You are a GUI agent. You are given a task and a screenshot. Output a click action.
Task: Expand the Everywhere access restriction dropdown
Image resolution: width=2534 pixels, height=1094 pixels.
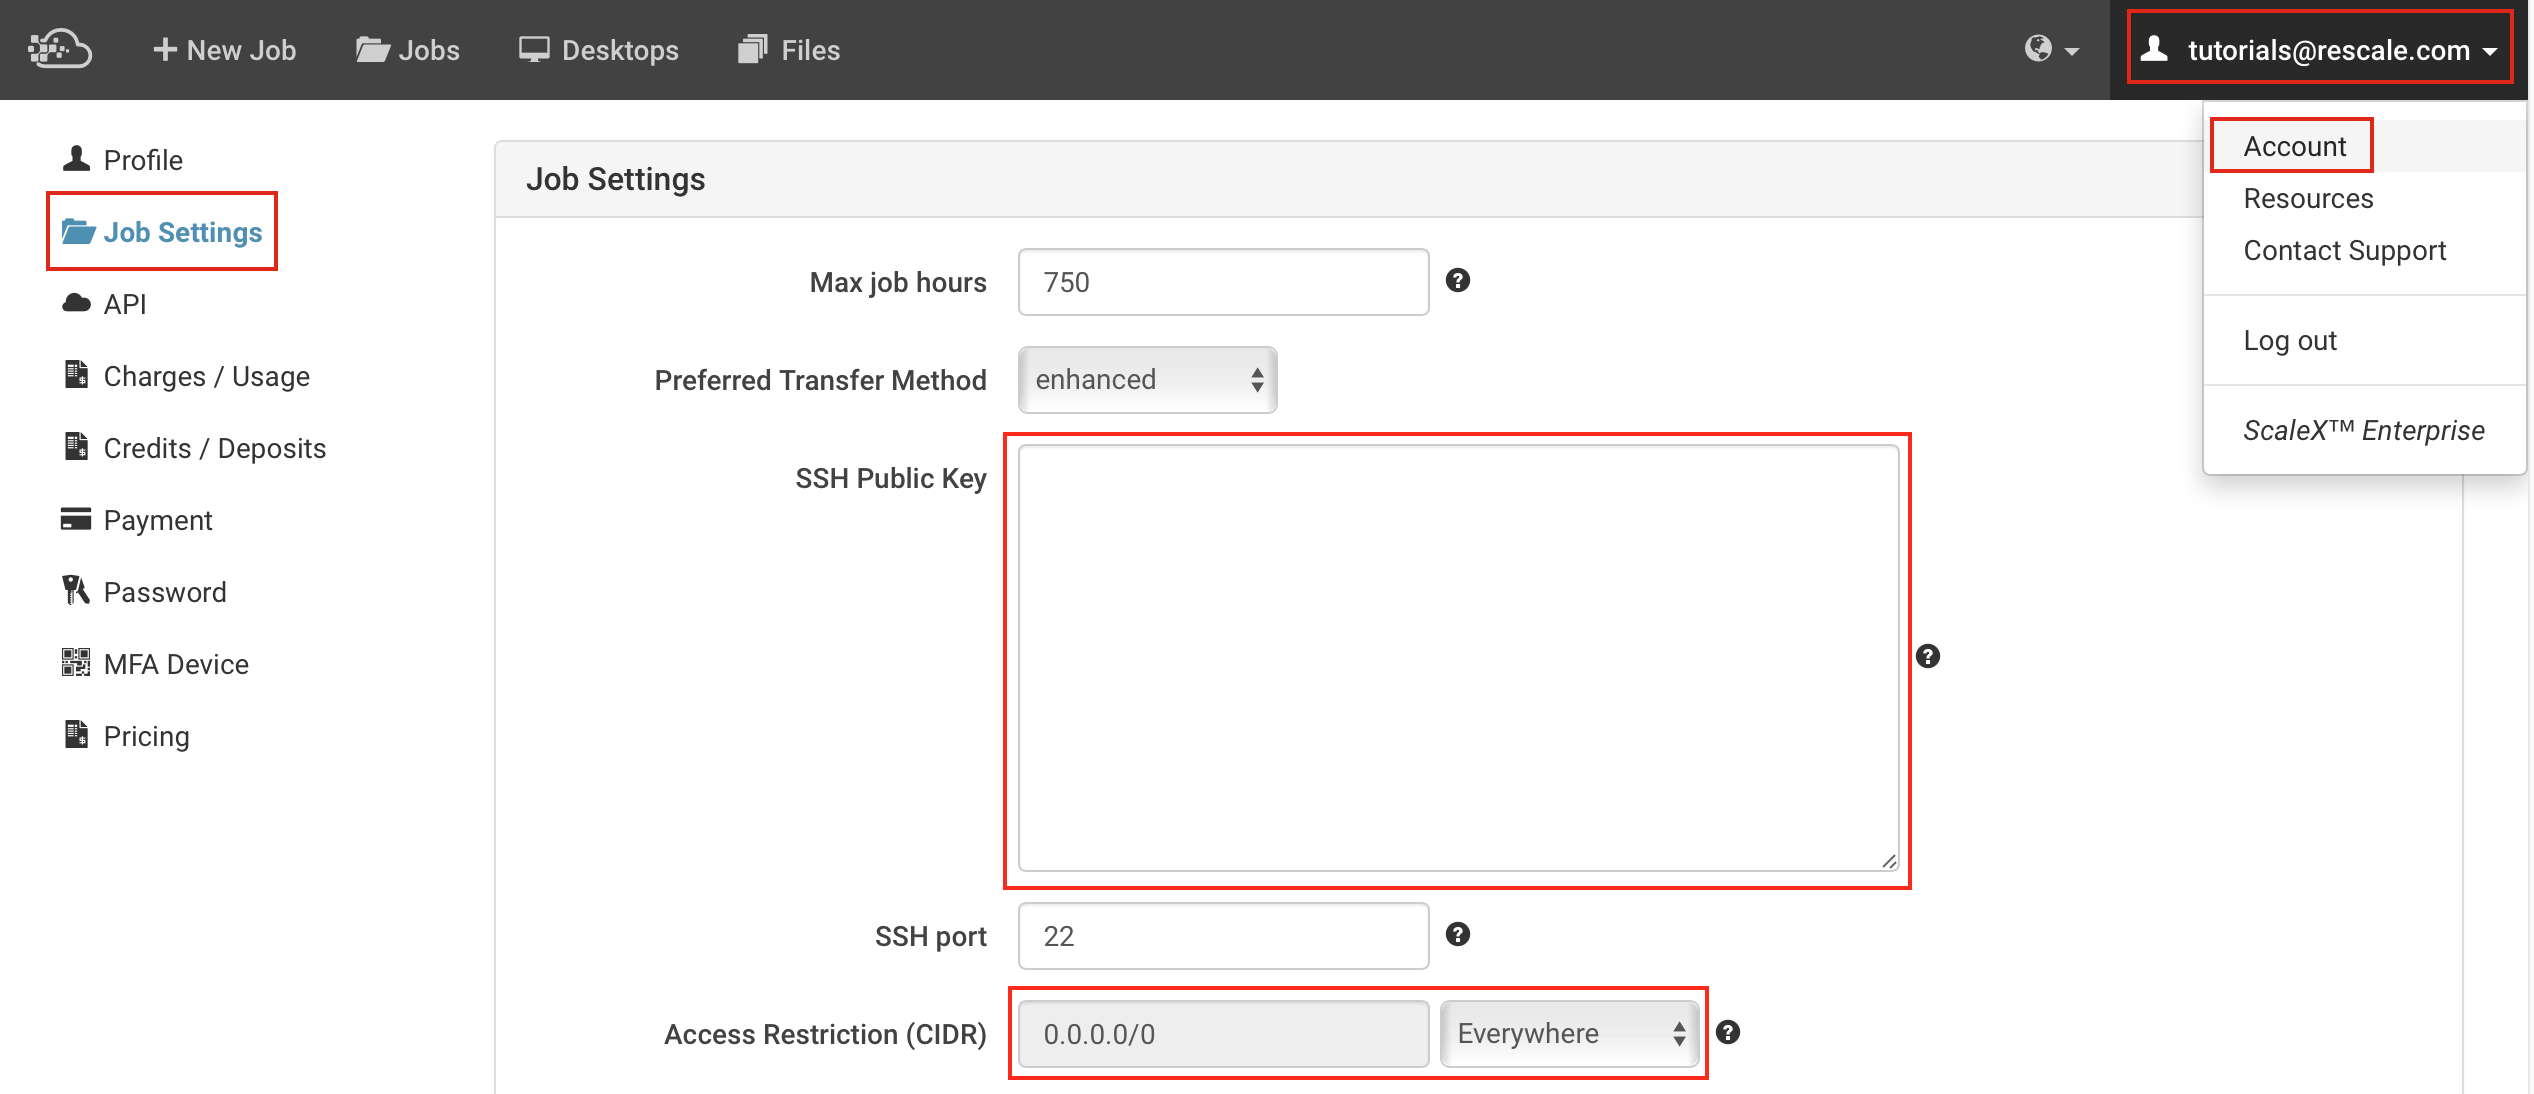[1569, 1034]
